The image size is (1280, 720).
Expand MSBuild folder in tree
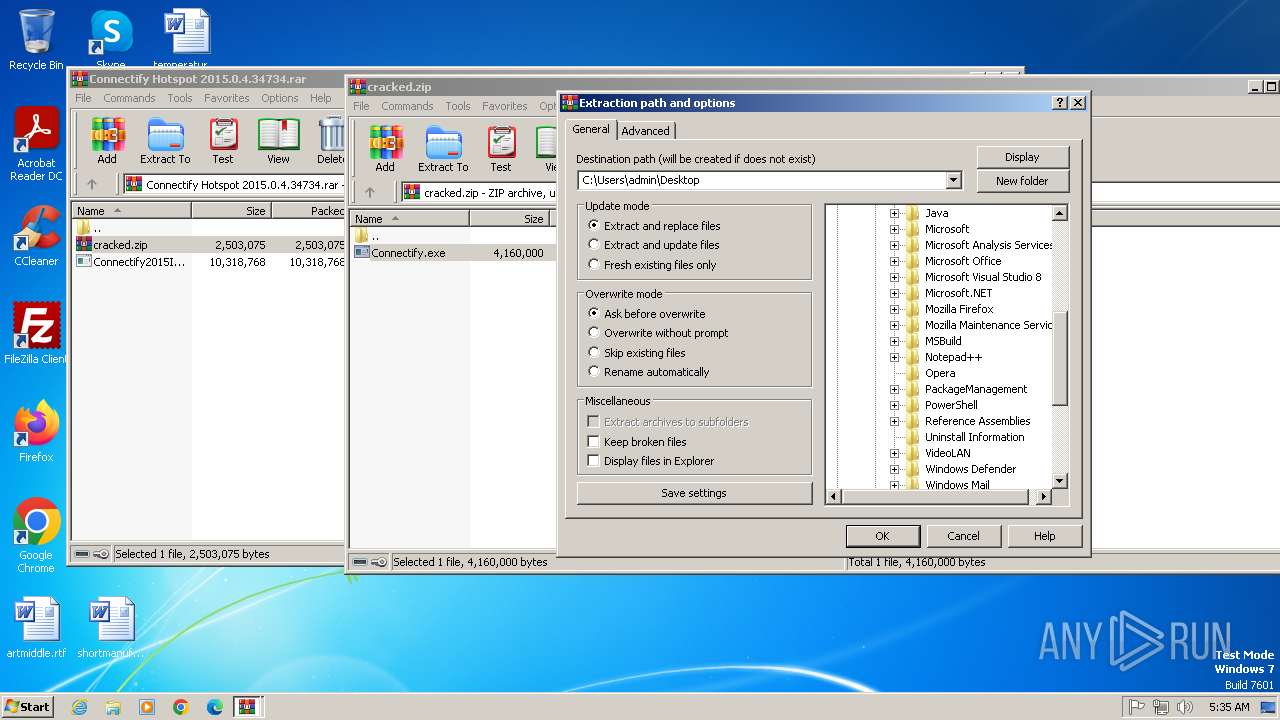point(895,341)
